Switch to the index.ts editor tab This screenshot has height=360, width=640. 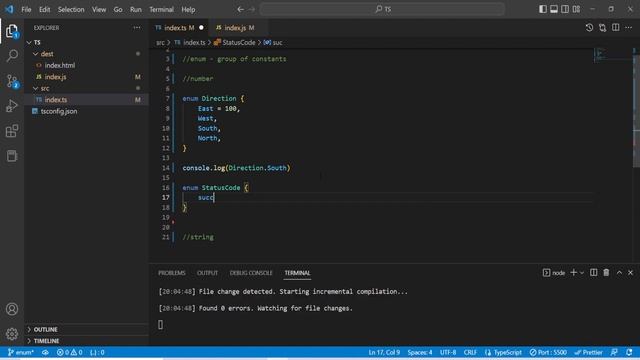(x=179, y=28)
